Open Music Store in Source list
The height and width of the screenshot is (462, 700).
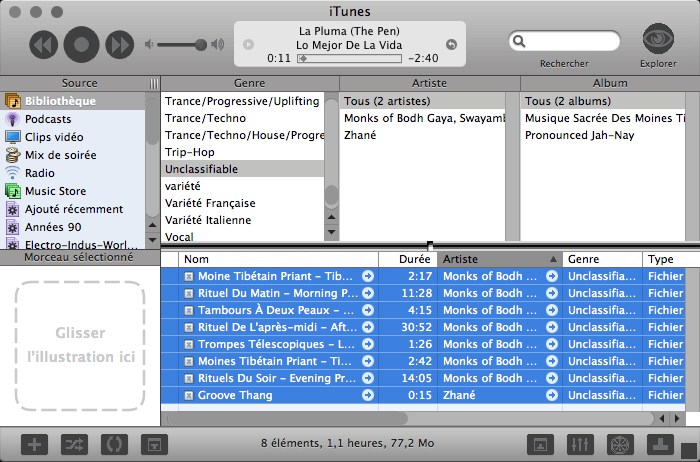point(55,191)
